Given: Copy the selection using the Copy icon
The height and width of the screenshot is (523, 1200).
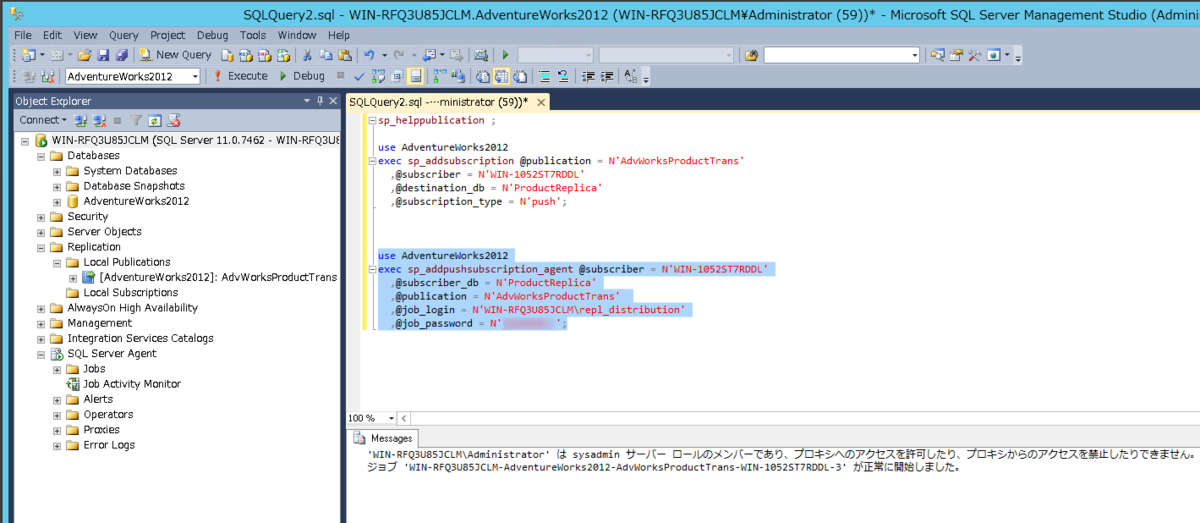Looking at the screenshot, I should point(326,55).
